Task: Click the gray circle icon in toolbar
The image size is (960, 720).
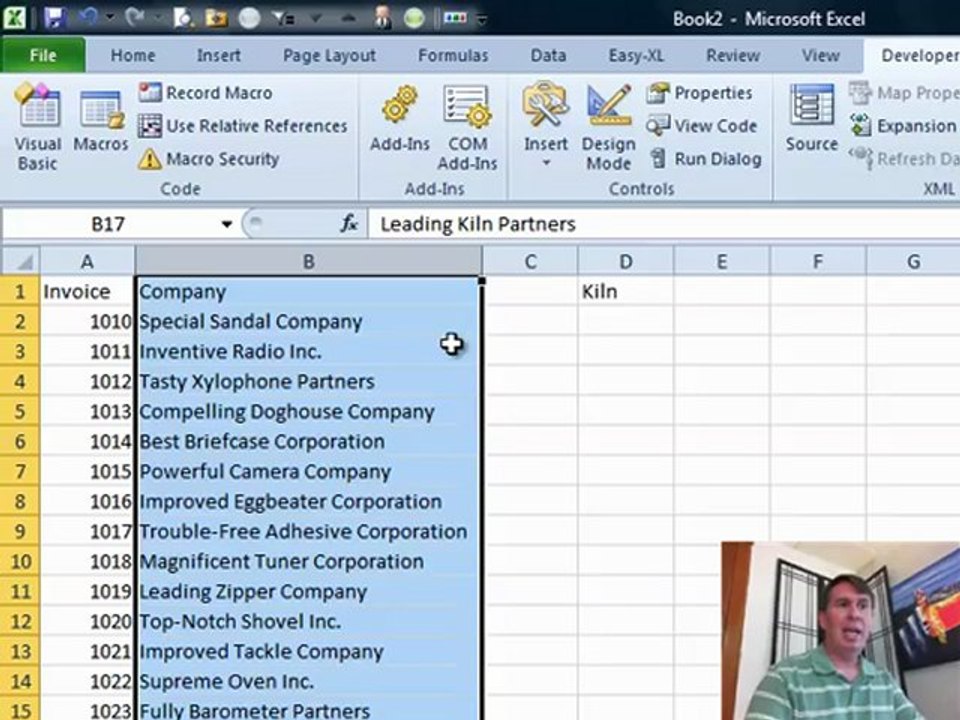Action: click(249, 18)
